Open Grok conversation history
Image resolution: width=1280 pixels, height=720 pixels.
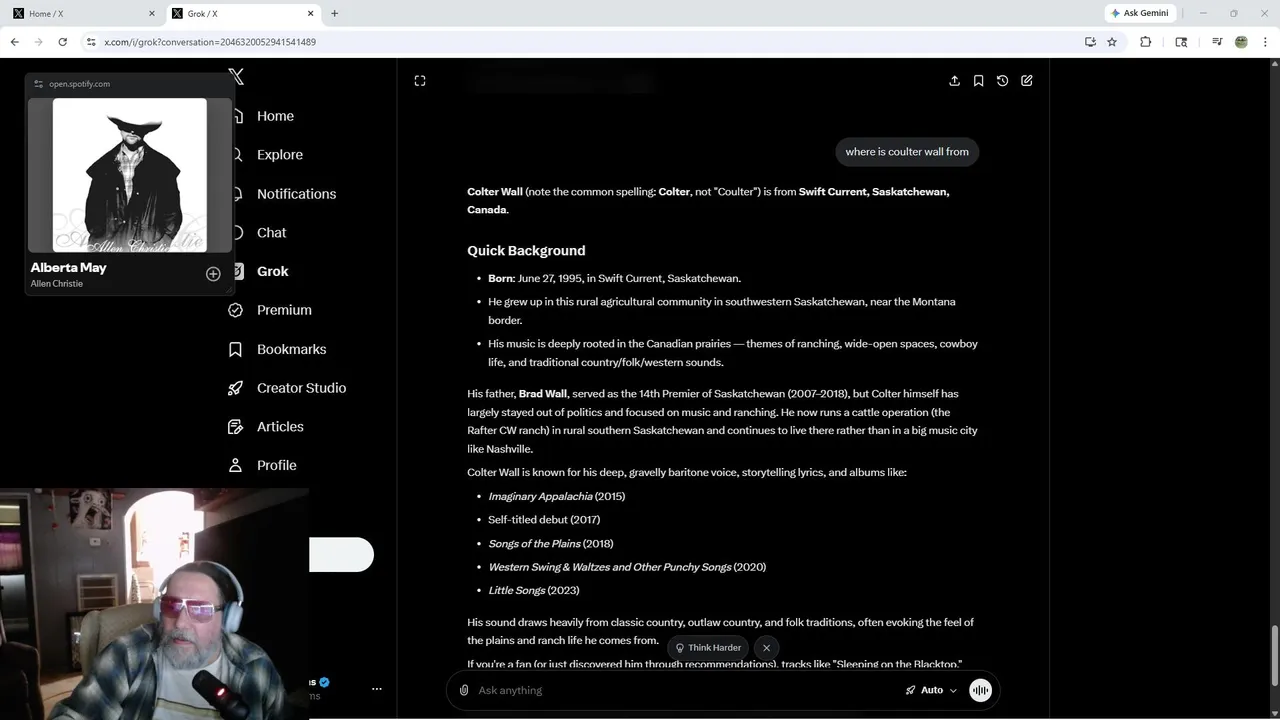(1002, 81)
